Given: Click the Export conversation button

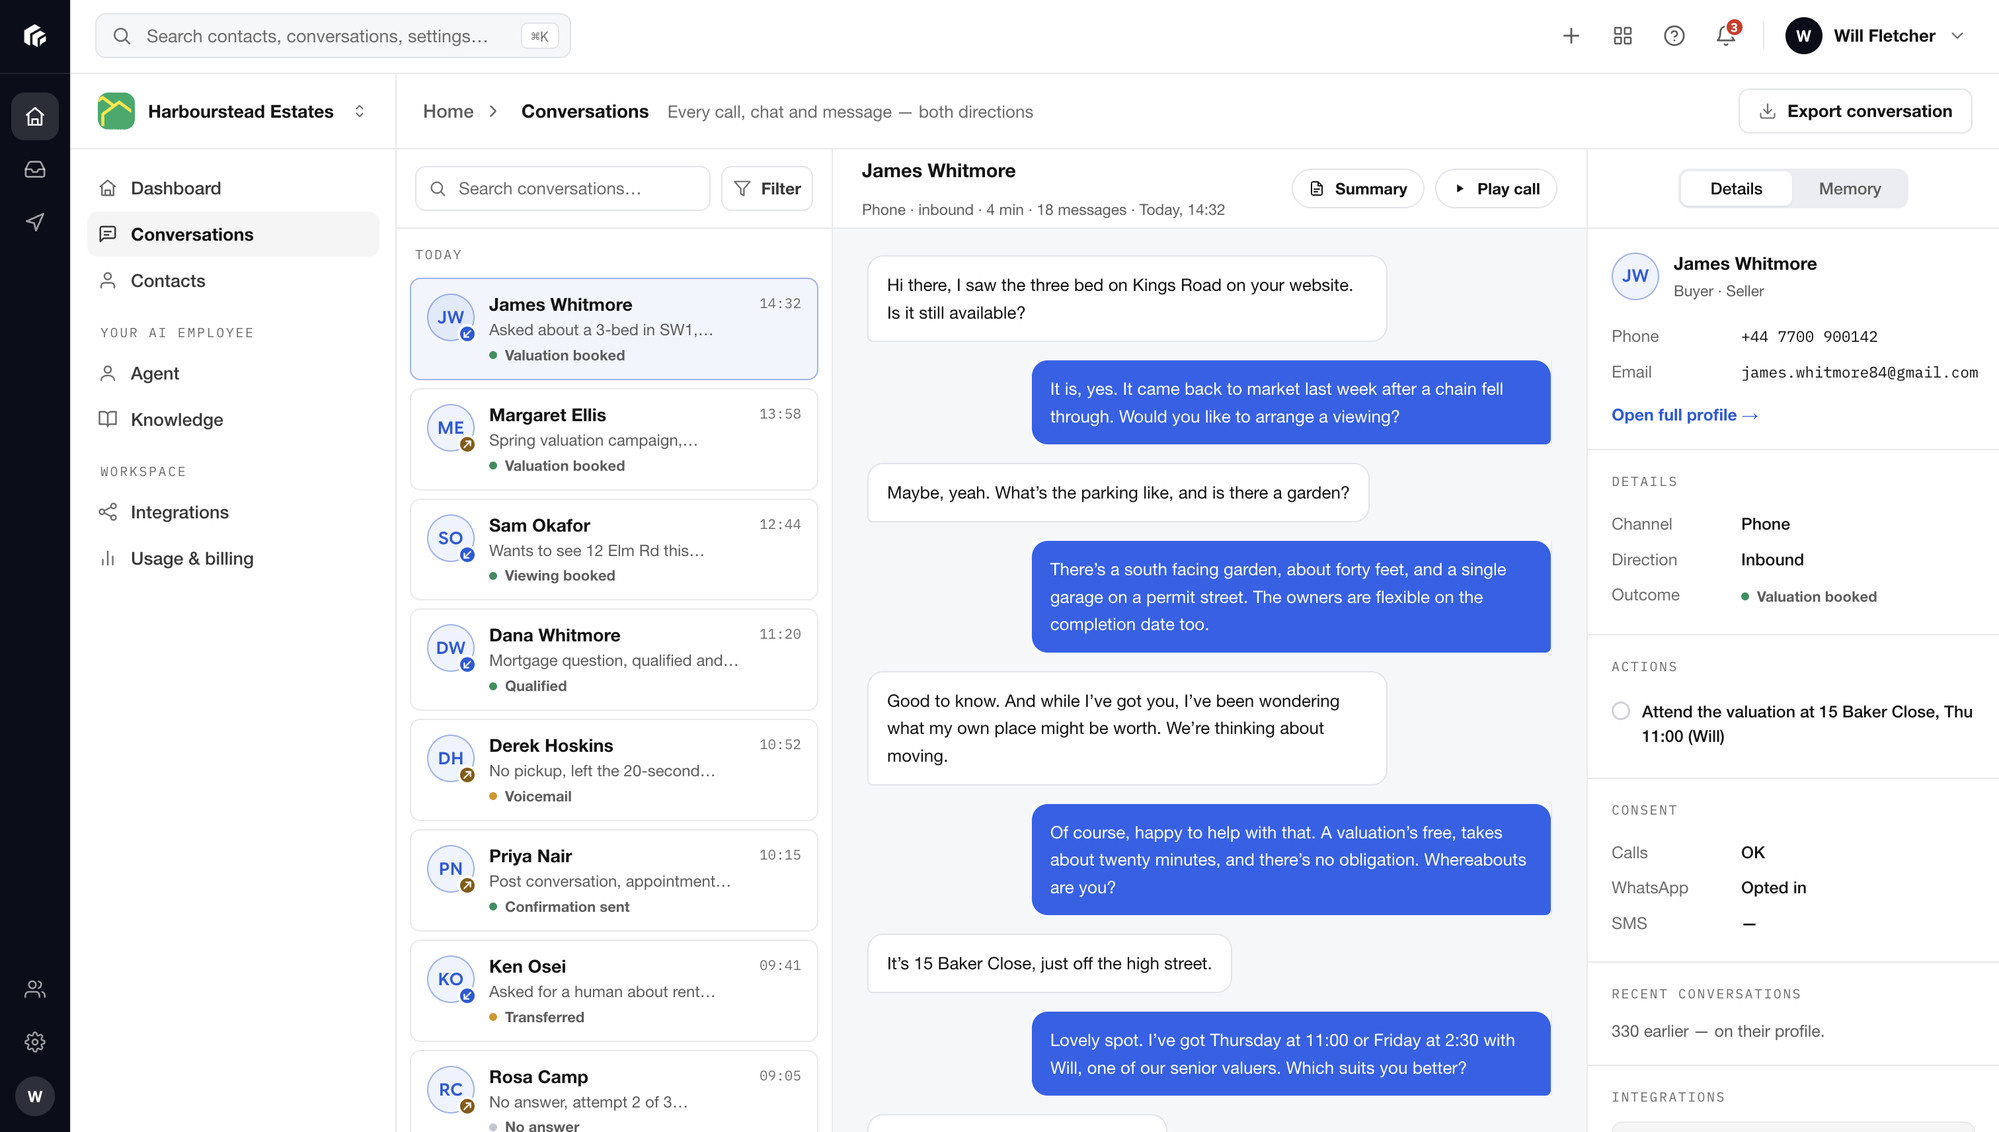Looking at the screenshot, I should pos(1855,111).
